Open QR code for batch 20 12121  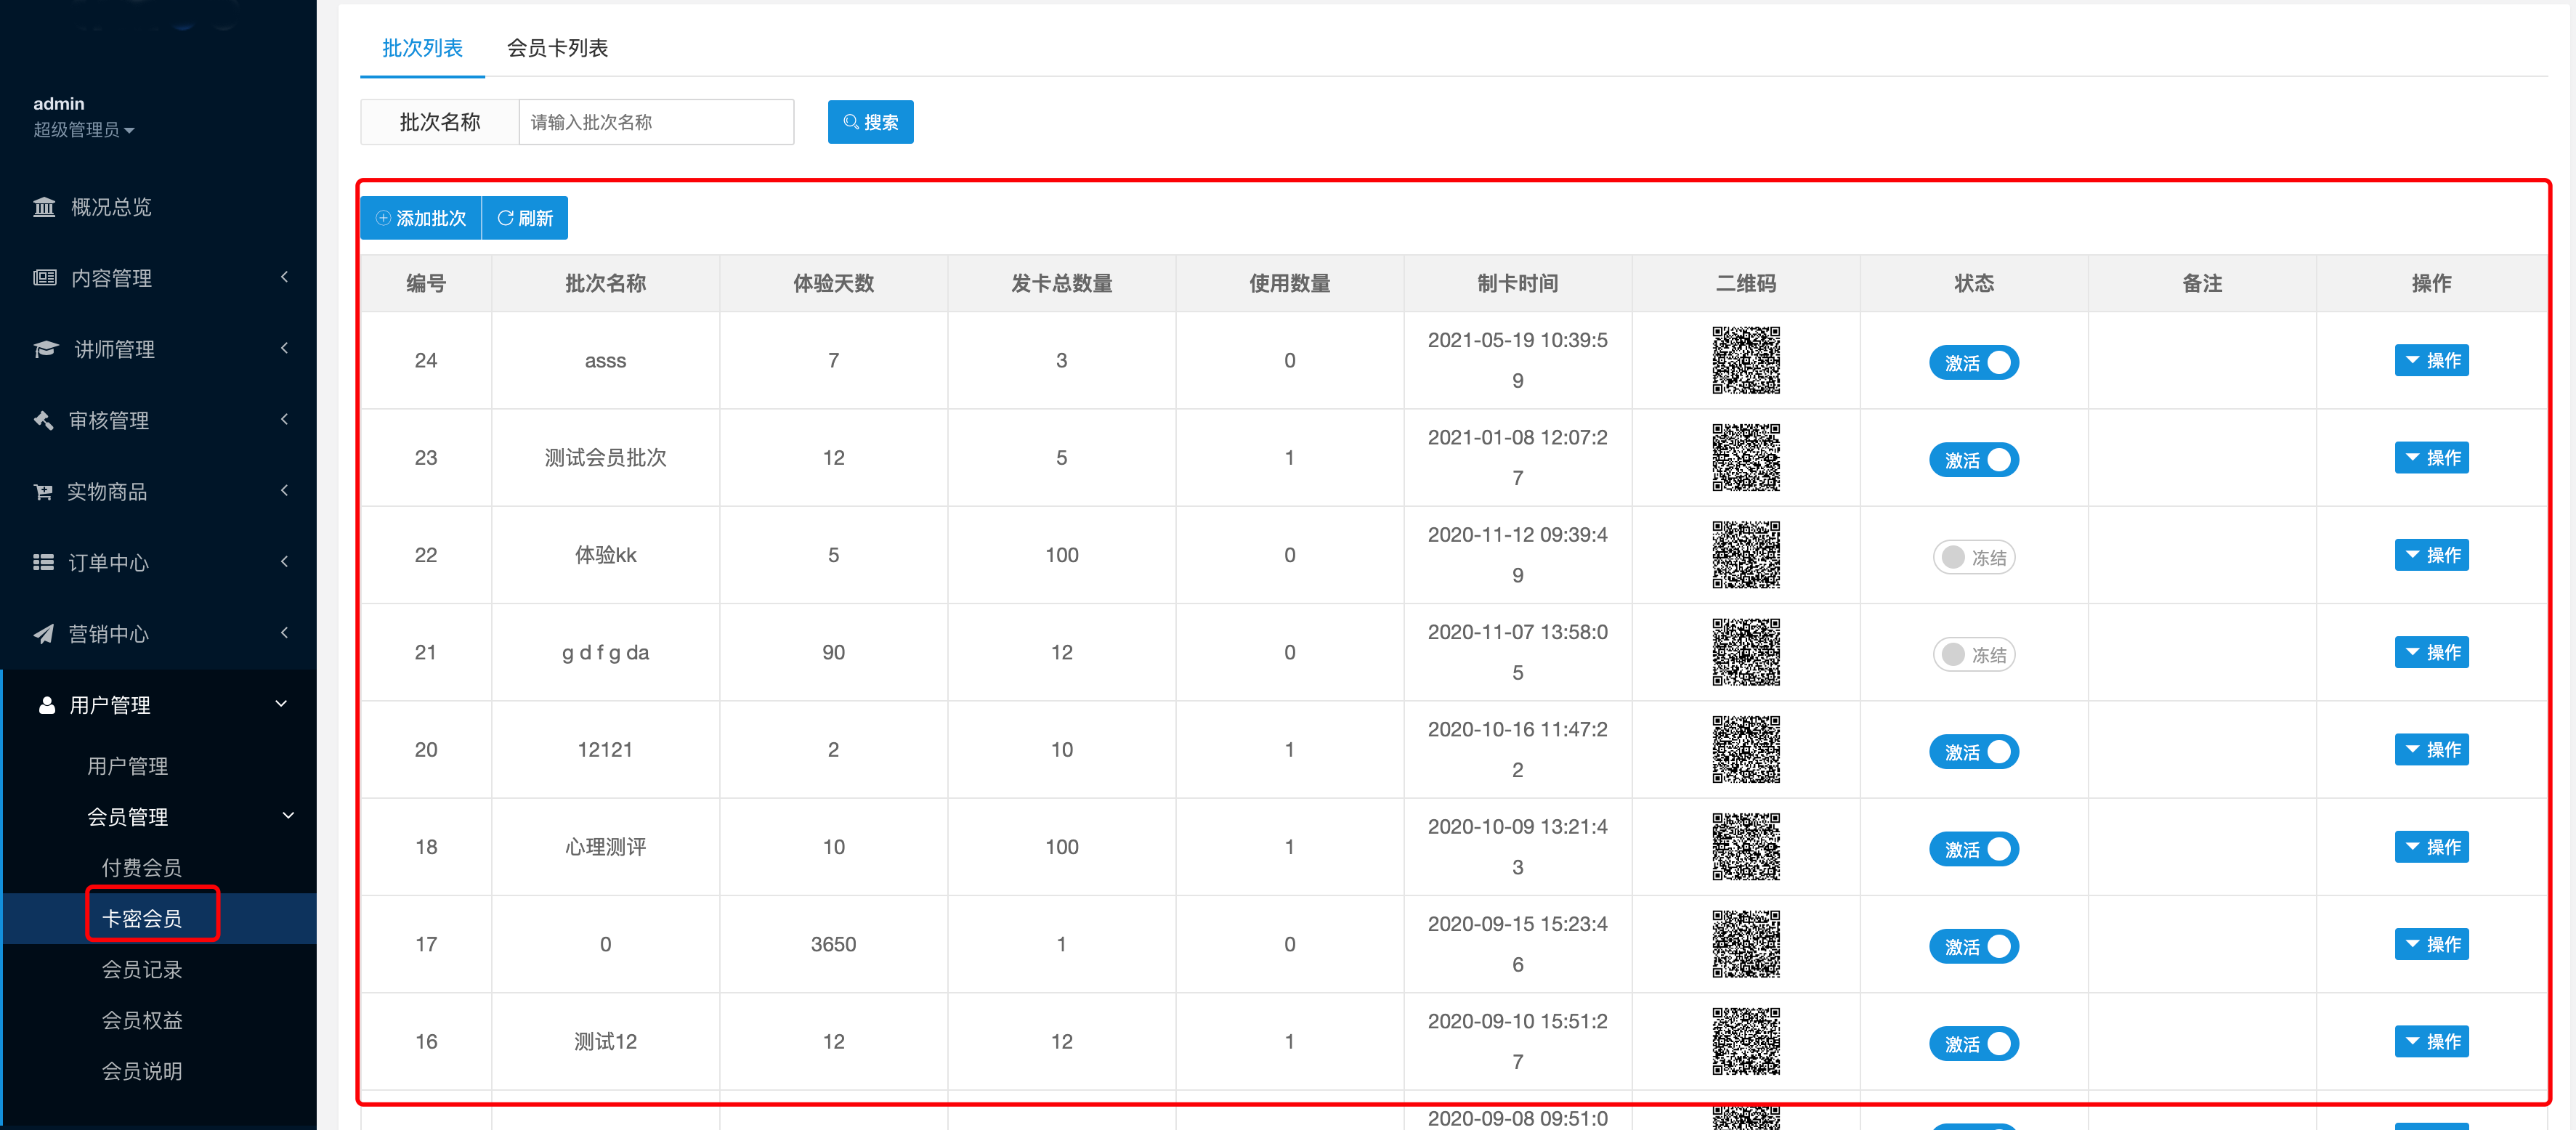[x=1745, y=749]
